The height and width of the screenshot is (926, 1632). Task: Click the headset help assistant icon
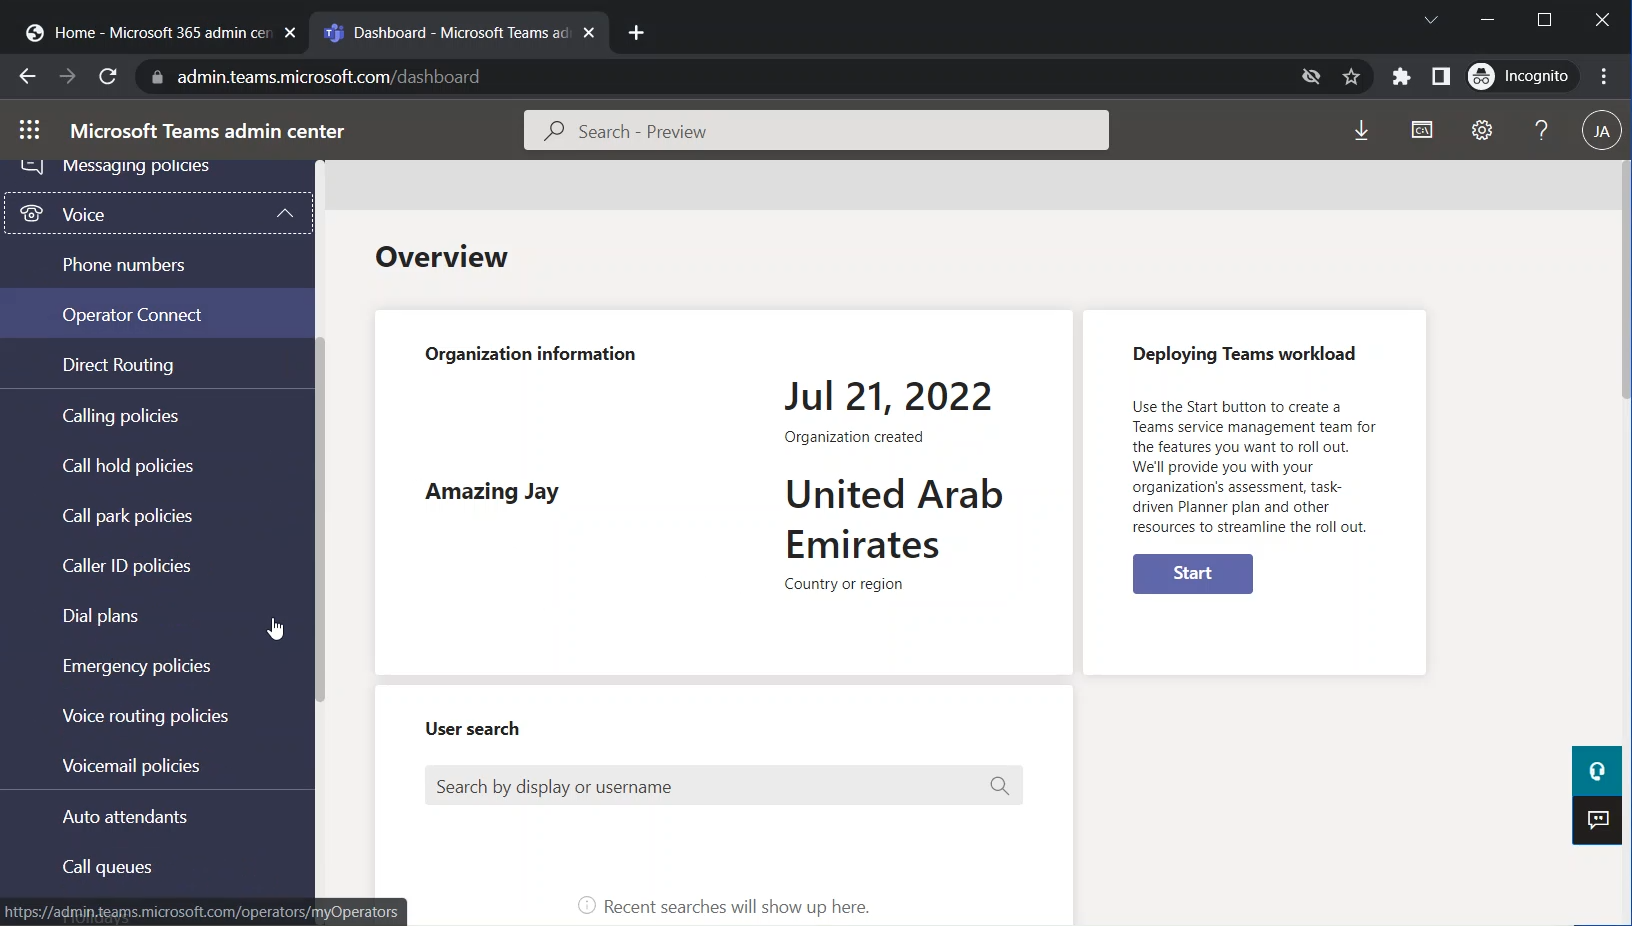(1597, 771)
